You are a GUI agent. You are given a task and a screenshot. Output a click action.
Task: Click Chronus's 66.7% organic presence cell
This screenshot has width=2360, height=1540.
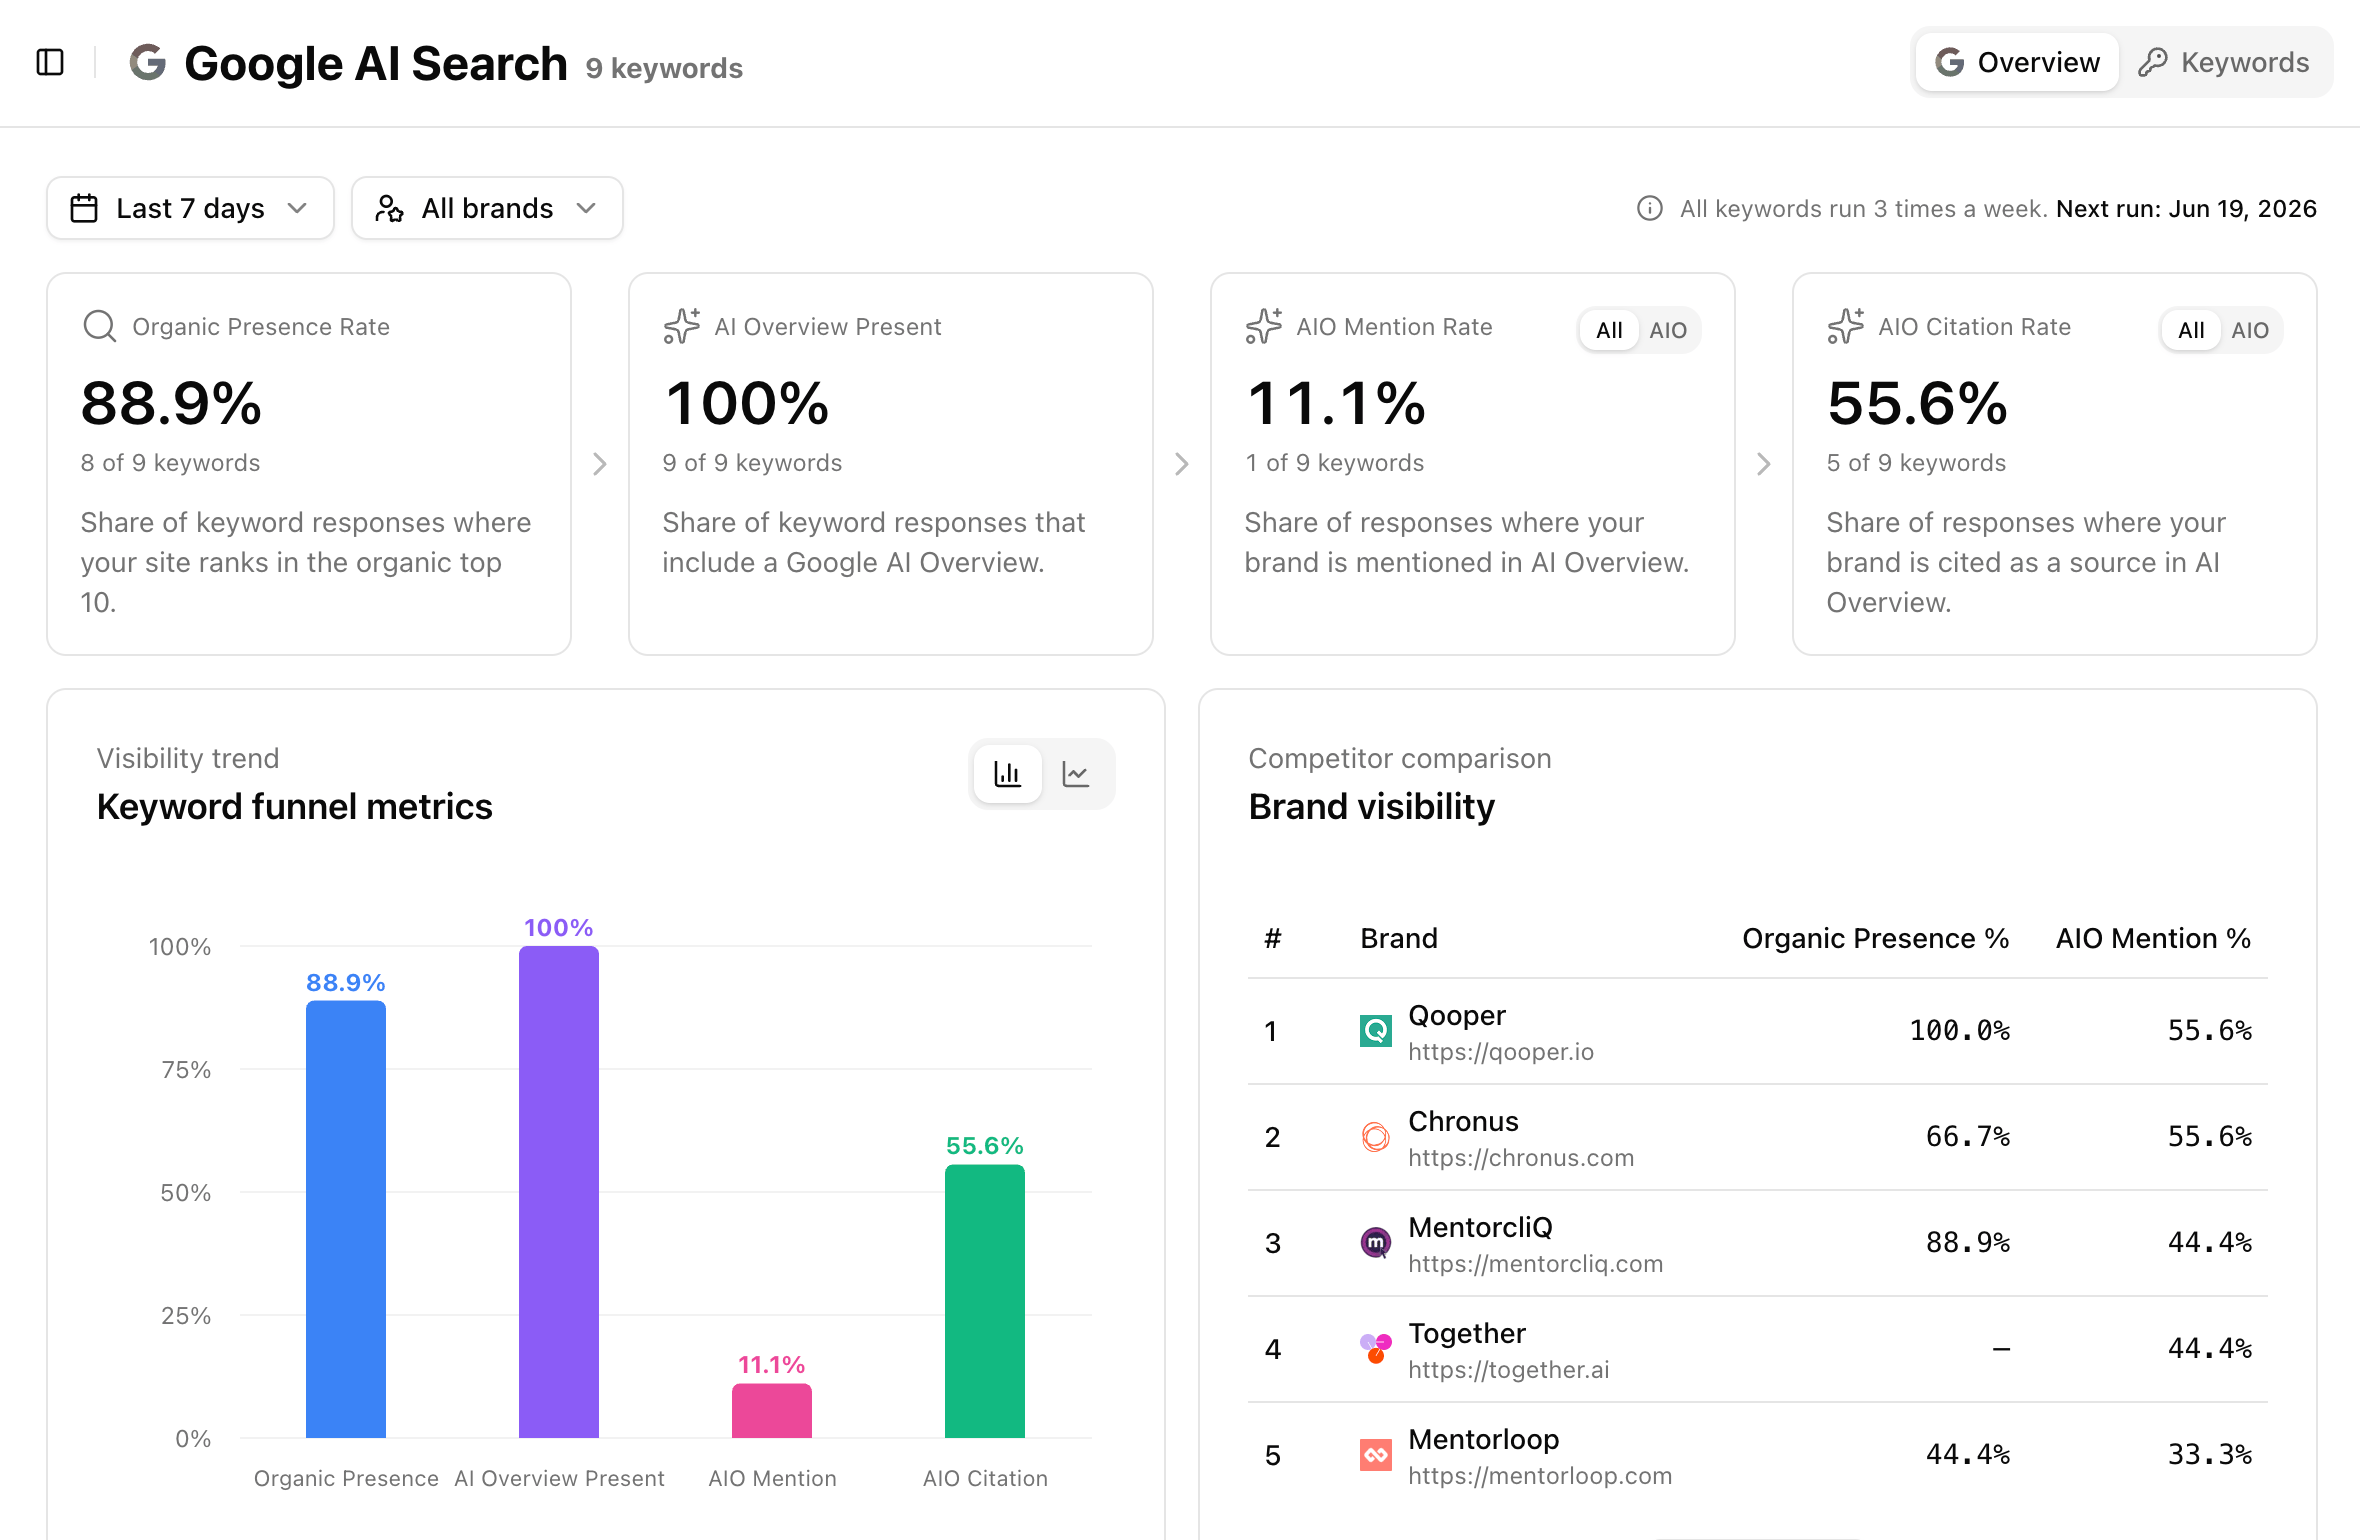click(x=1967, y=1137)
